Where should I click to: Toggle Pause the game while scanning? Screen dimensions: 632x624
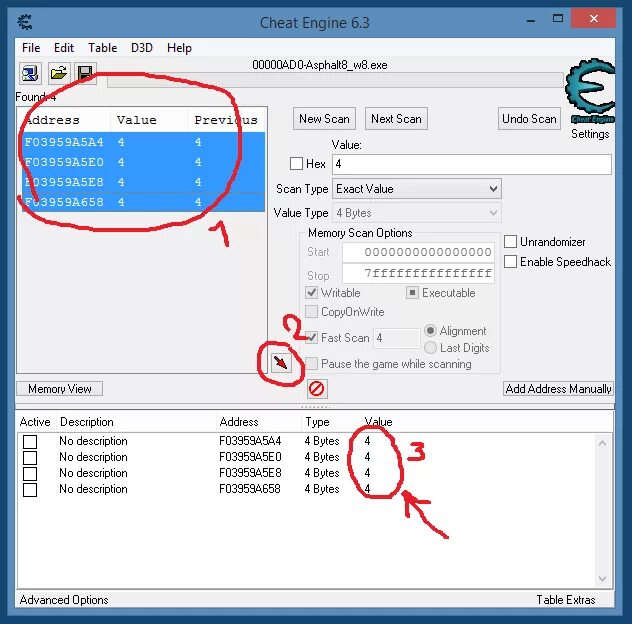coord(311,364)
